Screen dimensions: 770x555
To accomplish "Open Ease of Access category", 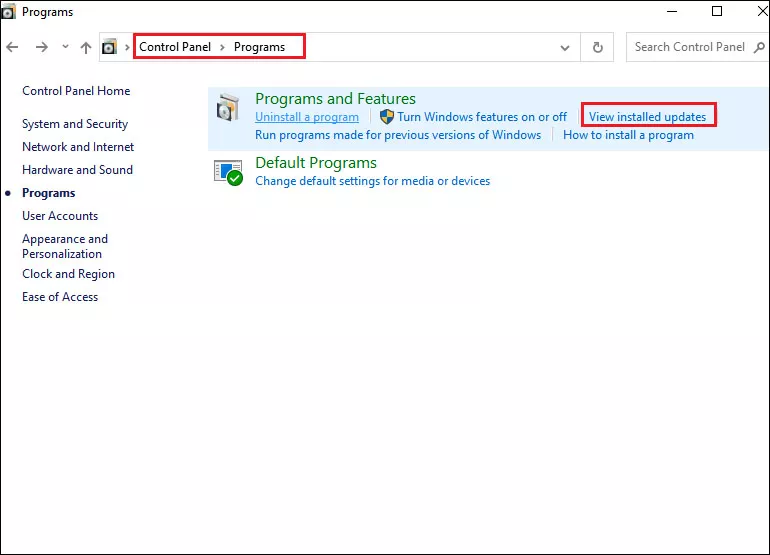I will (x=60, y=297).
